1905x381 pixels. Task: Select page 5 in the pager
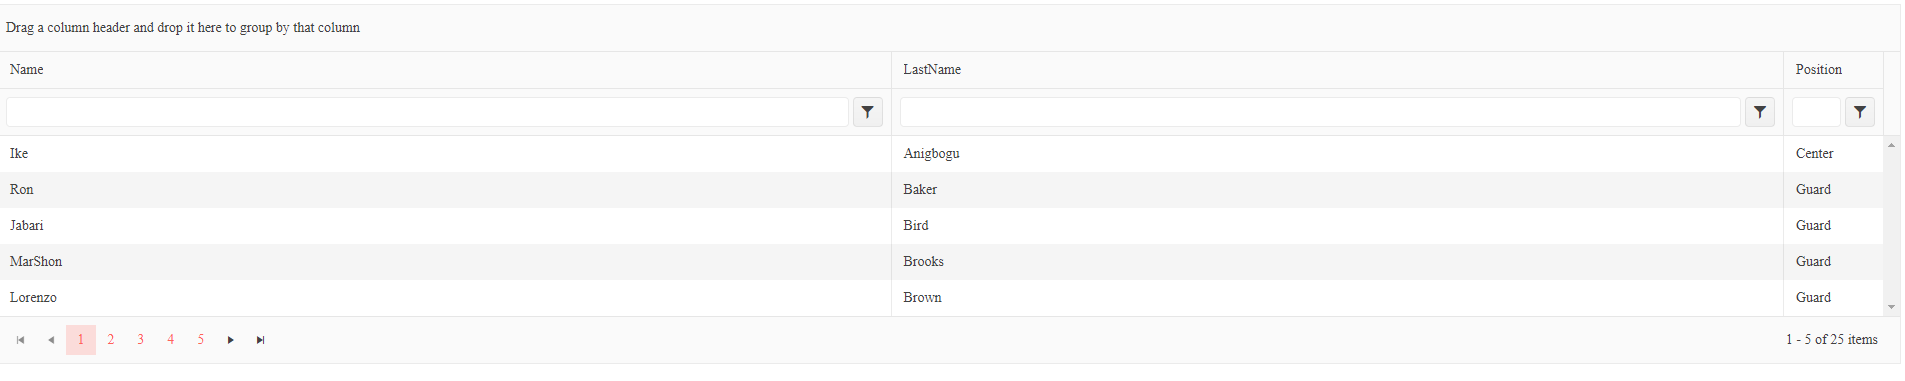[201, 340]
